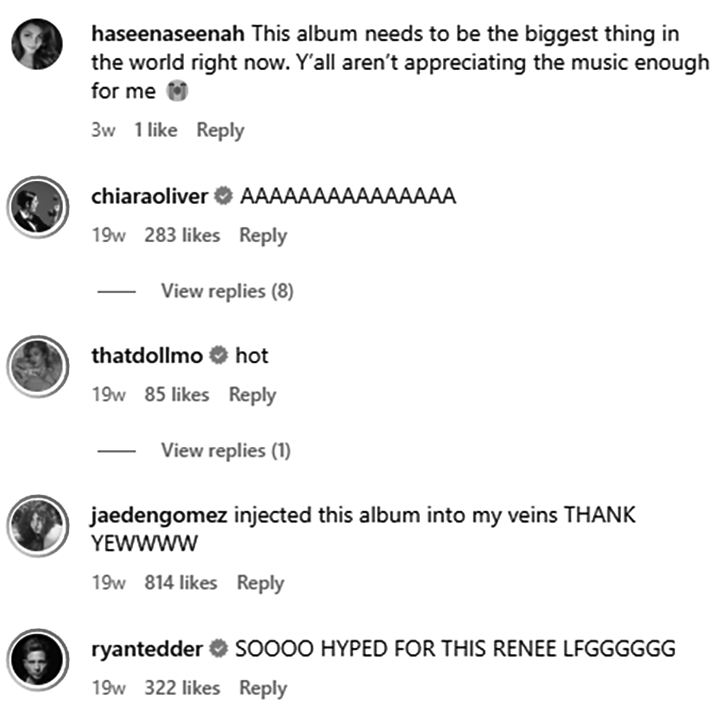
Task: Reply to jaedengomez's comment
Action: pyautogui.click(x=260, y=583)
